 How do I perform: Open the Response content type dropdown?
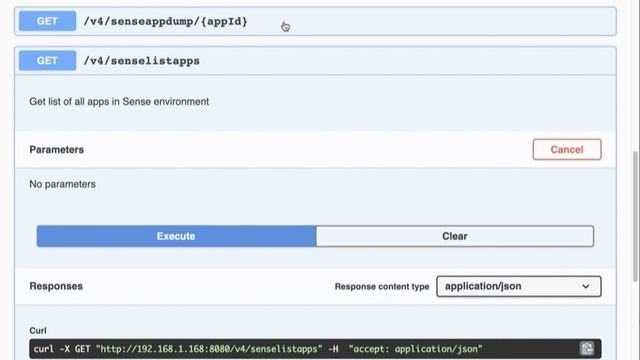(518, 286)
